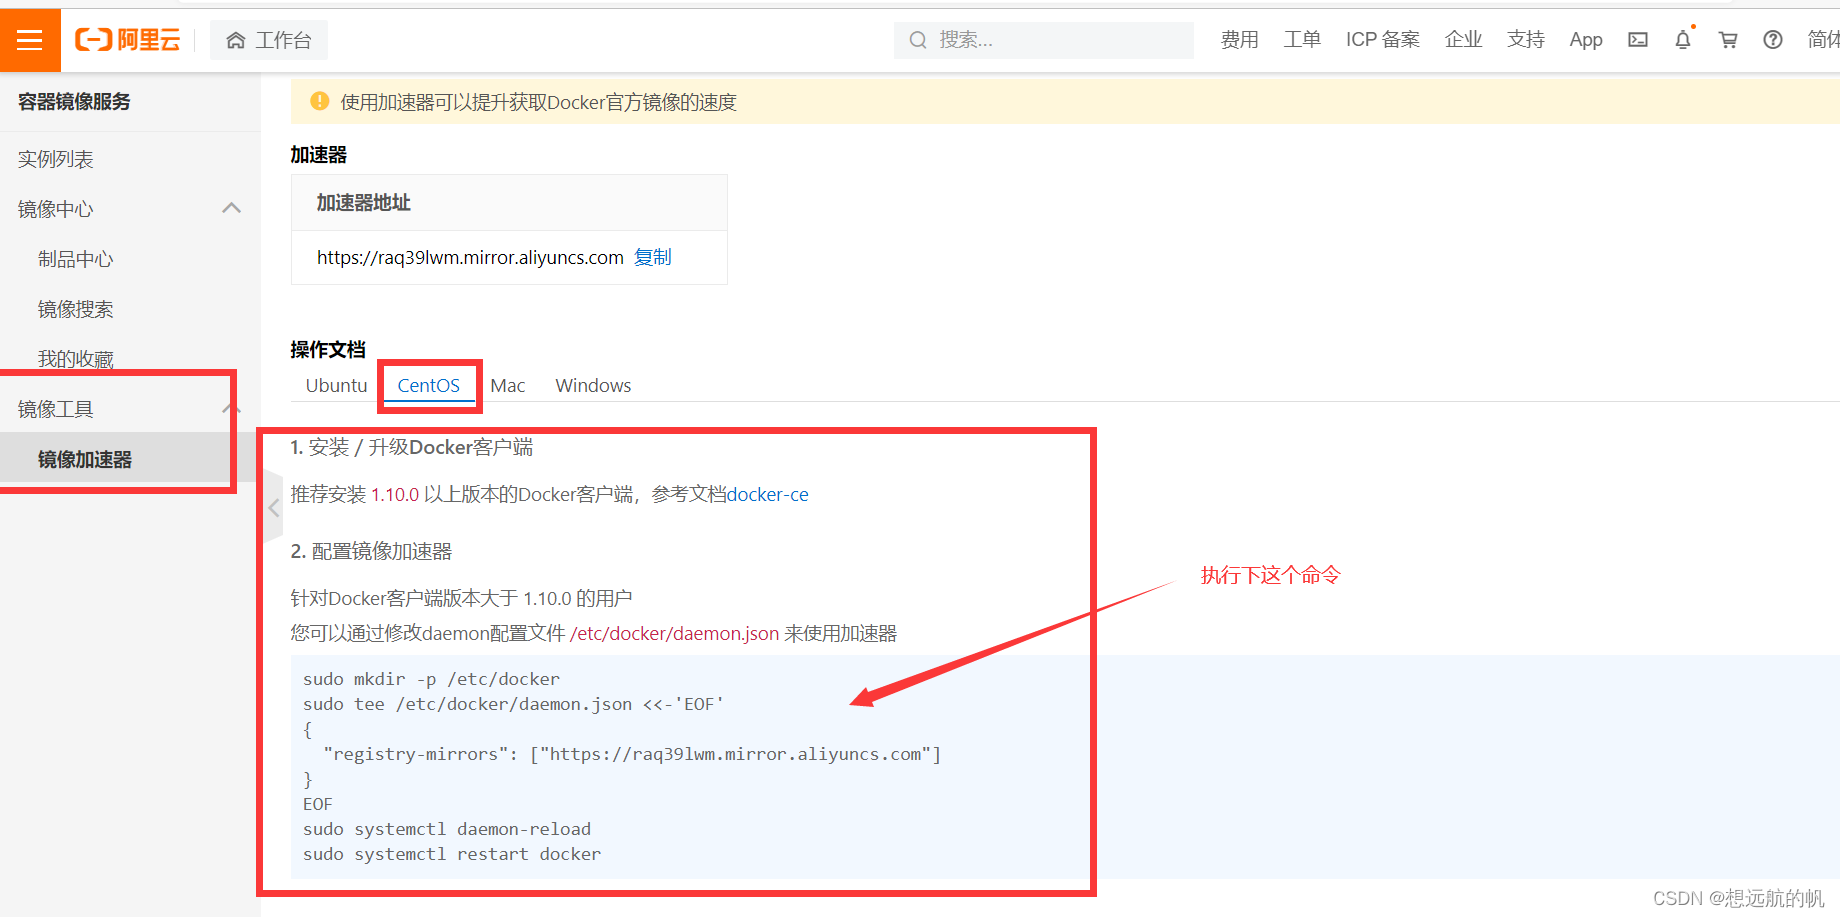Click 'sudo systemctl restart docker' line

click(x=452, y=854)
